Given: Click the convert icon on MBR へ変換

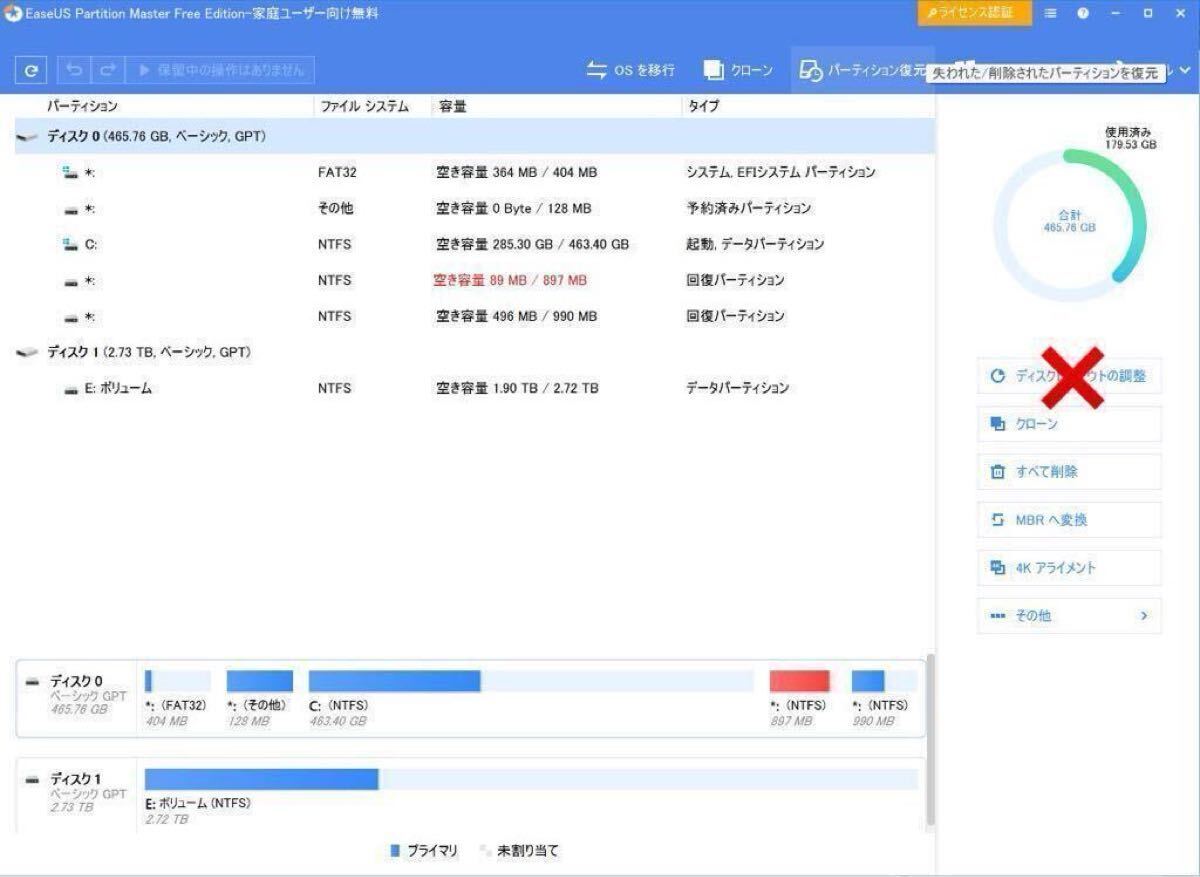Looking at the screenshot, I should point(997,520).
